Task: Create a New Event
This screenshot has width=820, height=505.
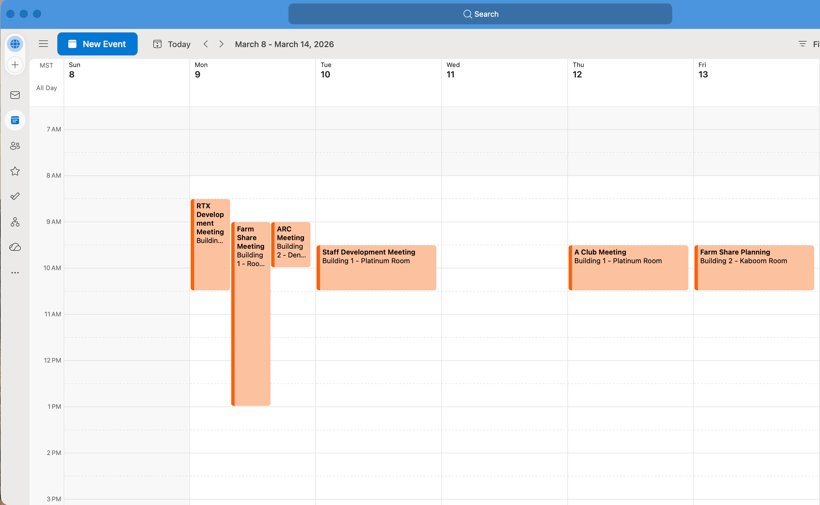Action: point(97,44)
